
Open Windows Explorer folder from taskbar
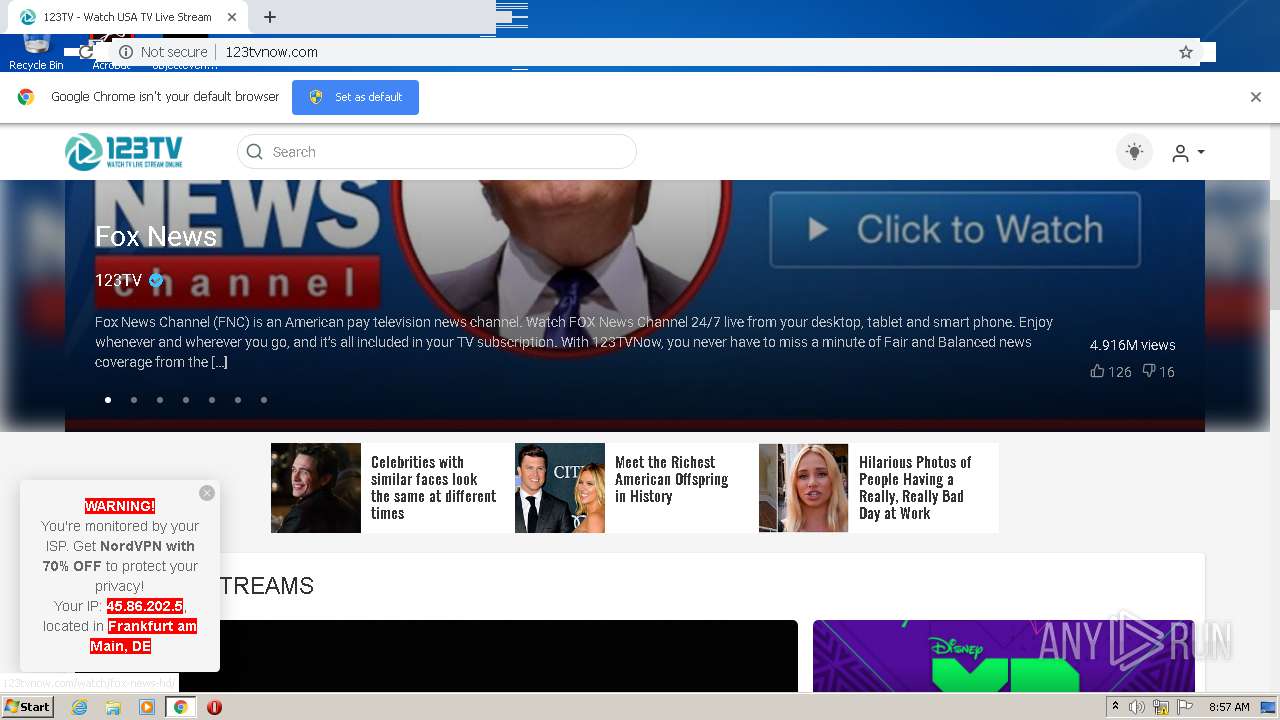point(113,707)
